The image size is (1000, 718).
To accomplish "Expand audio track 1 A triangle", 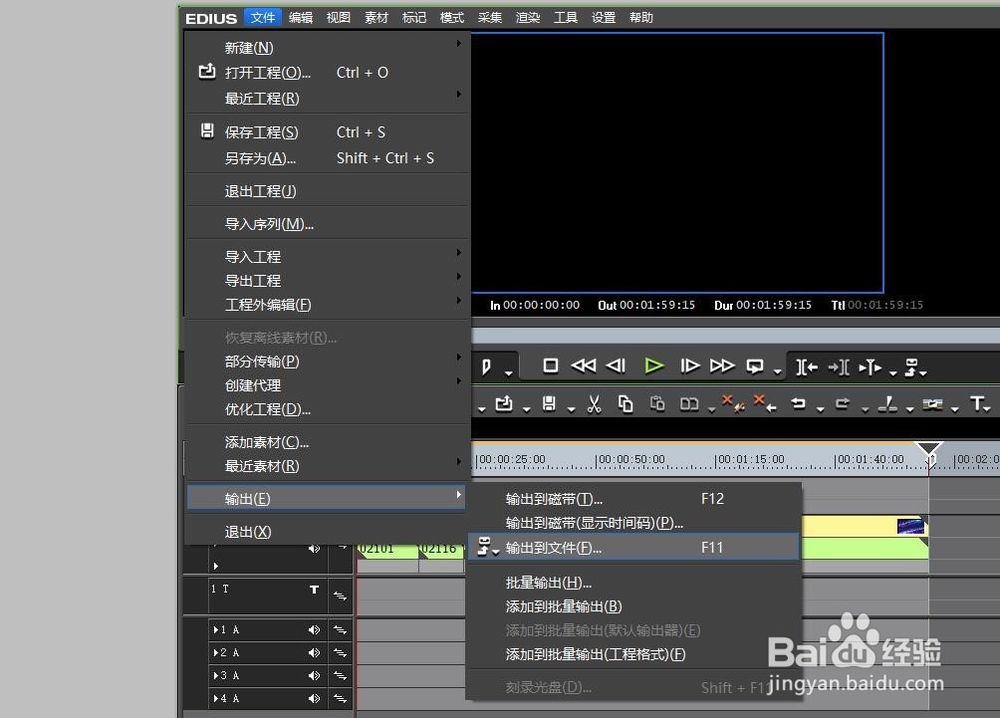I will (x=216, y=630).
